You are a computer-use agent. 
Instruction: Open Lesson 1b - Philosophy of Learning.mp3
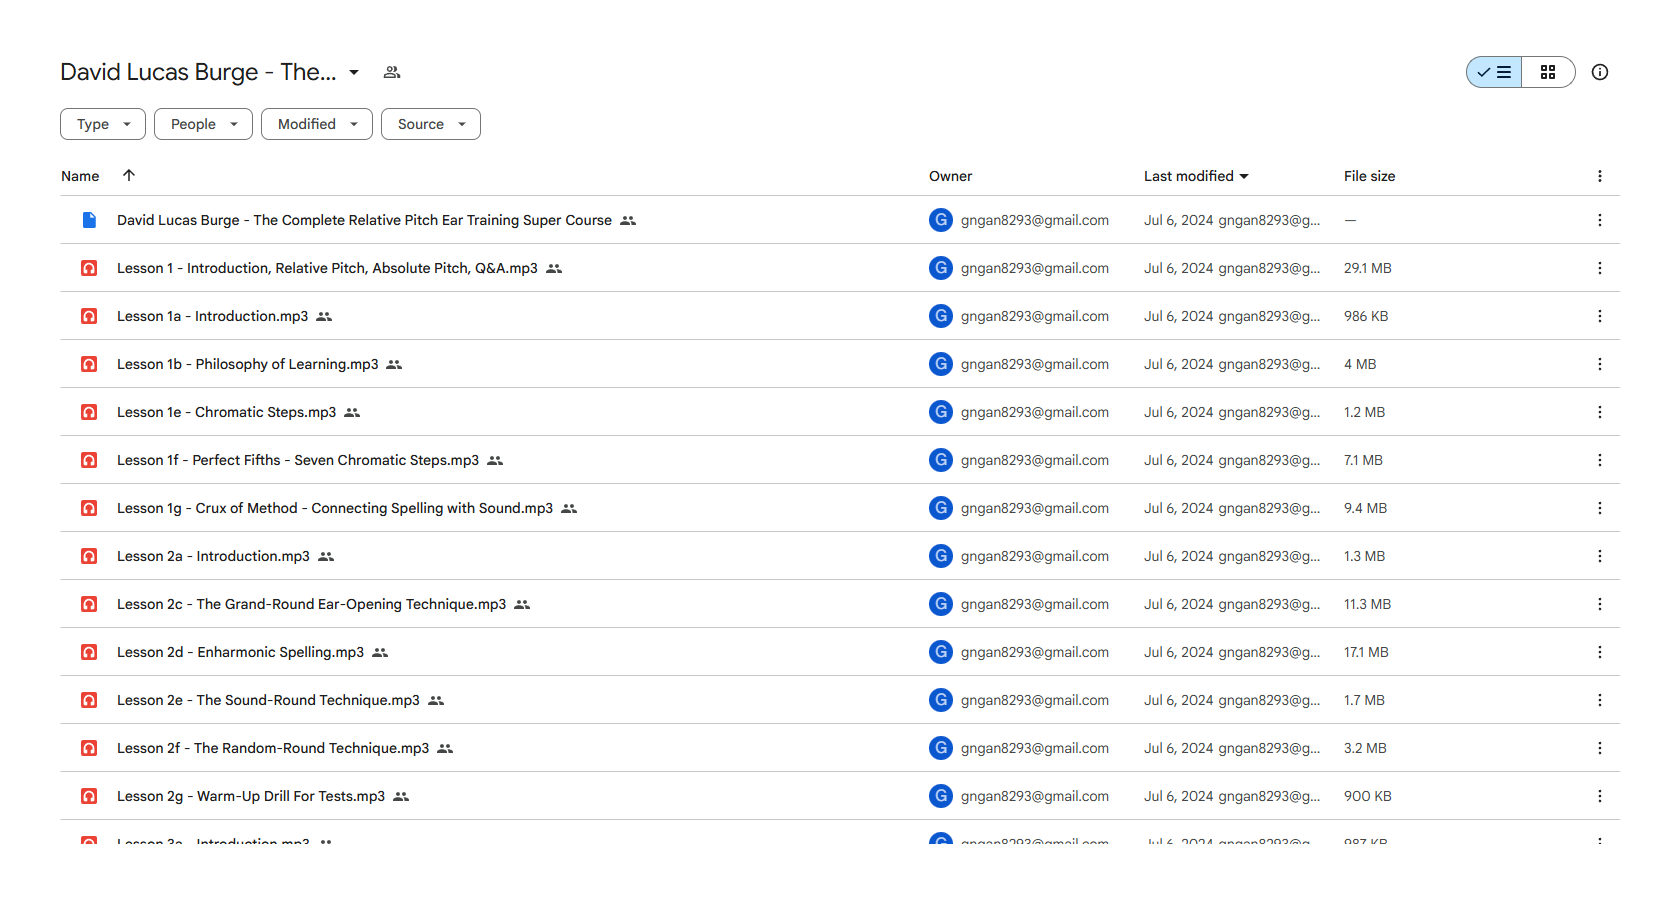coord(247,364)
